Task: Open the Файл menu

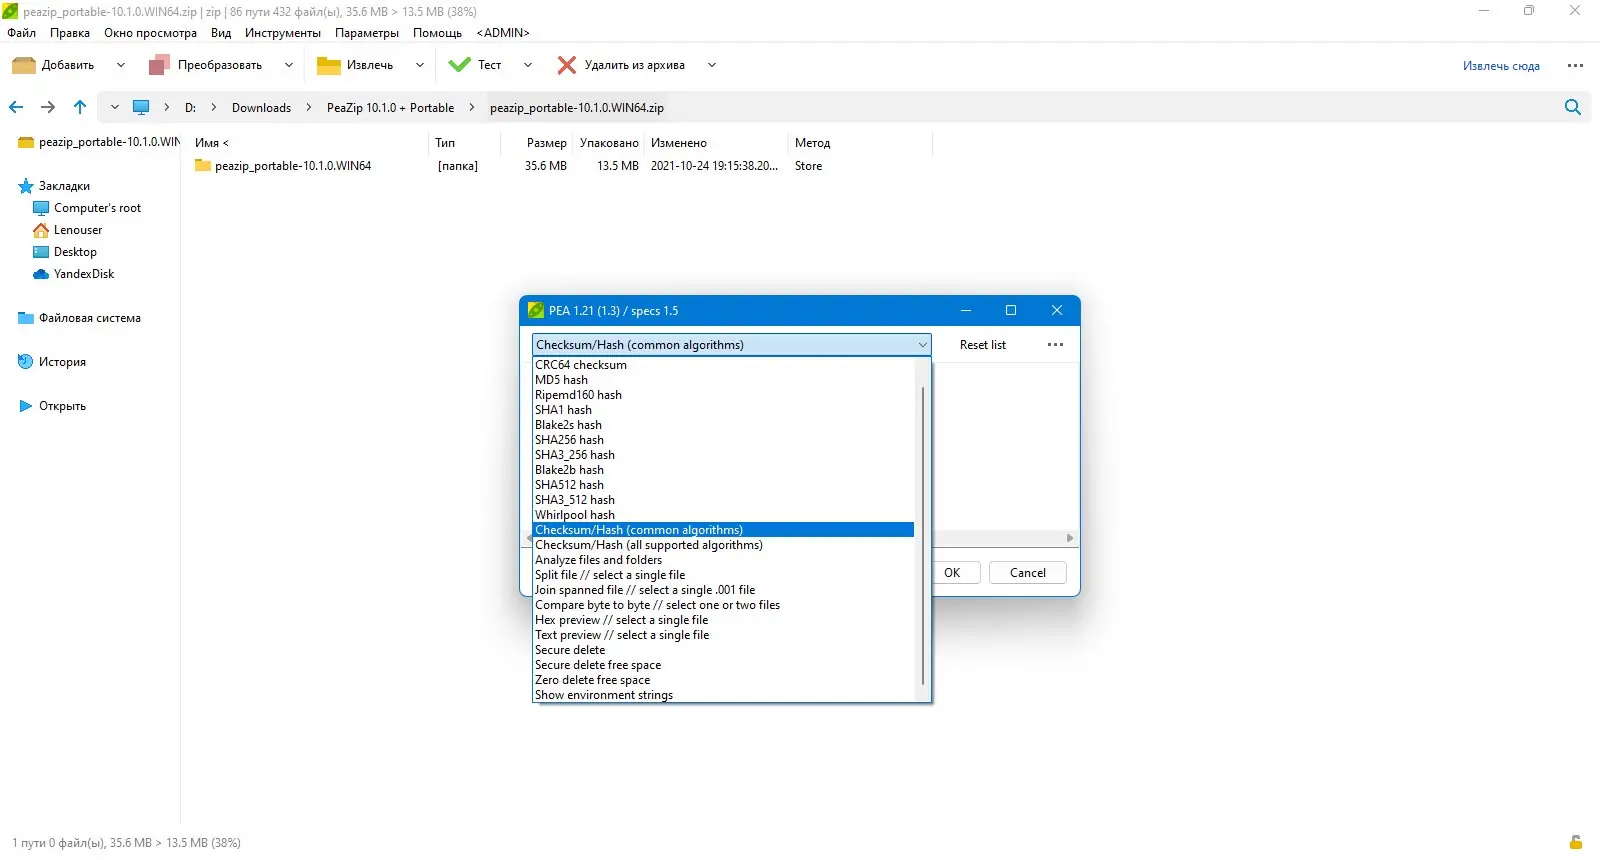Action: pos(22,33)
